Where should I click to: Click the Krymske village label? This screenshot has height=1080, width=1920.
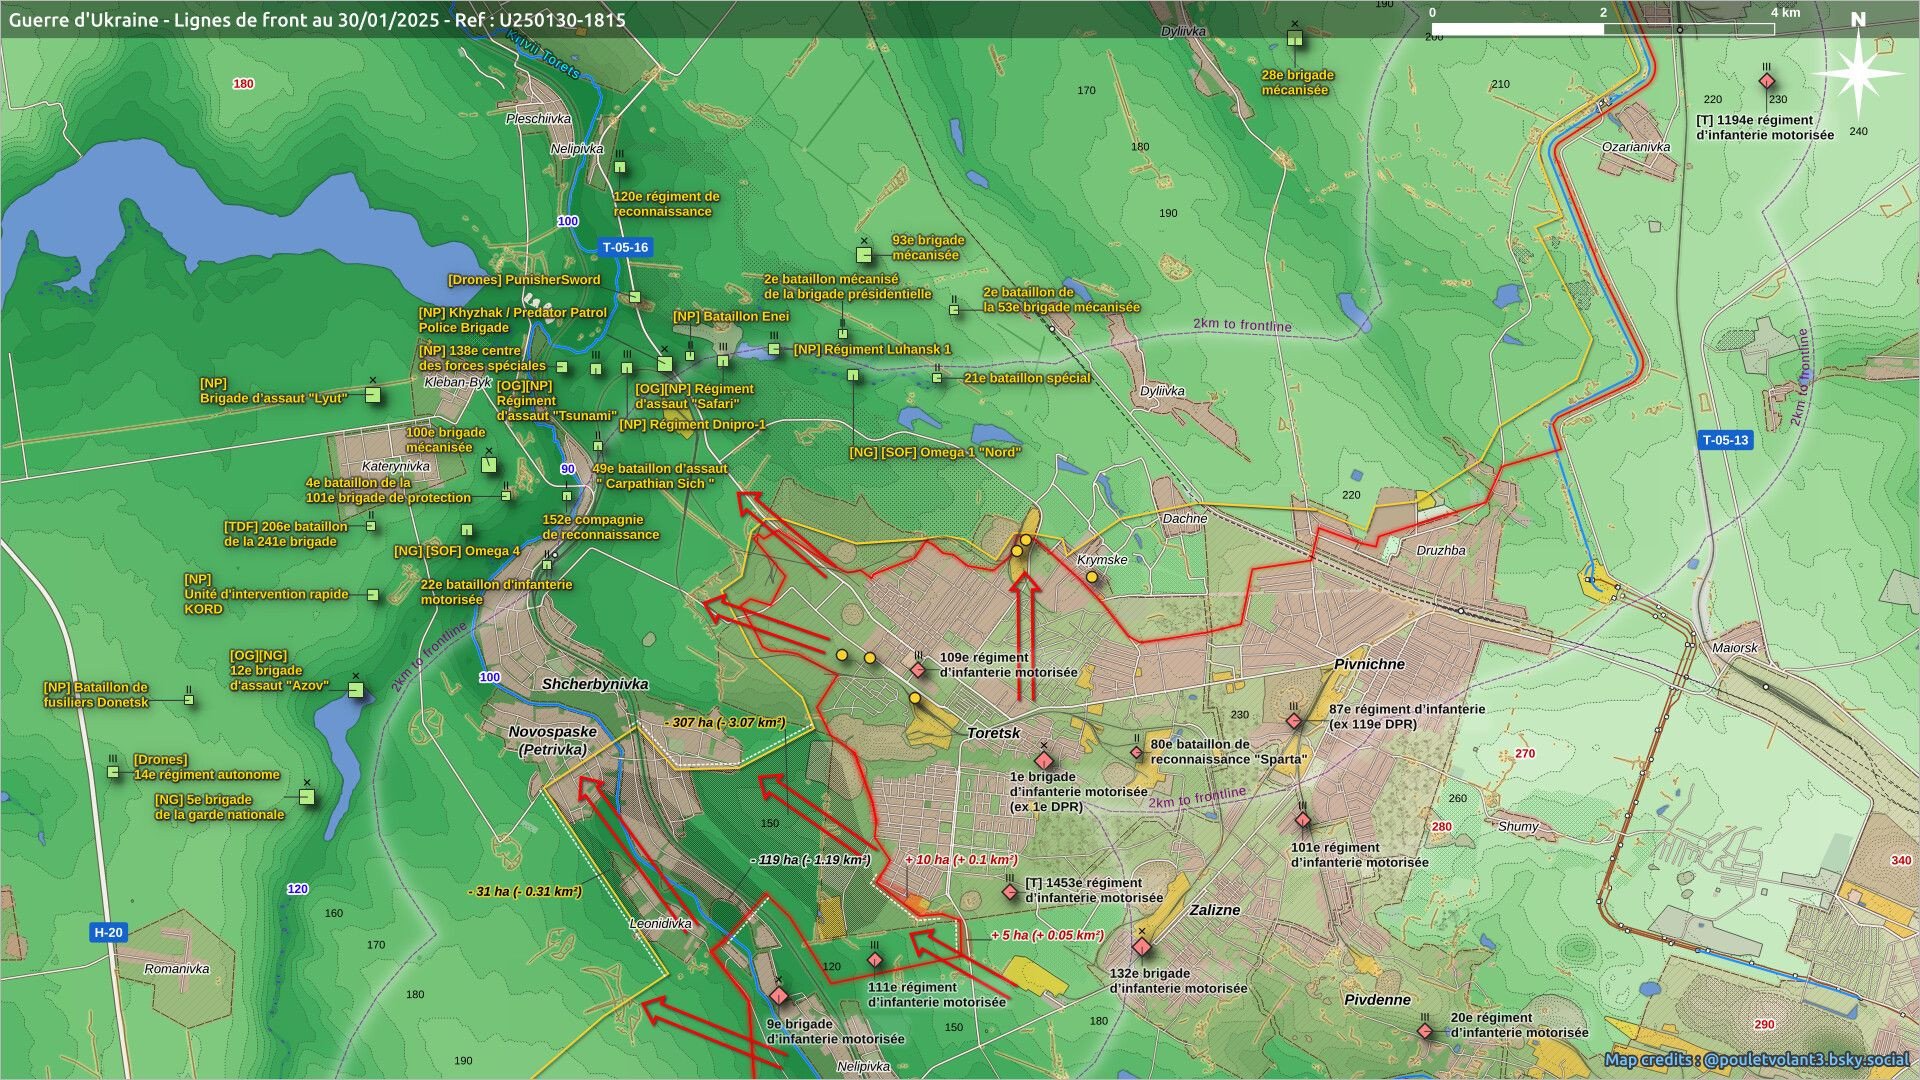[1102, 559]
